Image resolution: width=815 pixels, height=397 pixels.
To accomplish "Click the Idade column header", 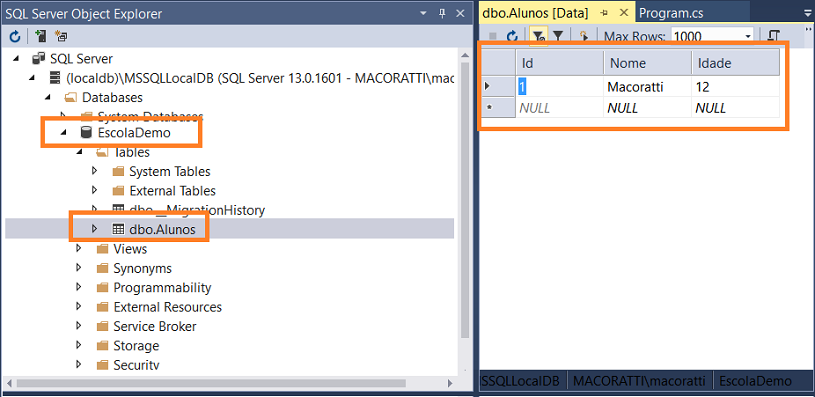I will tap(735, 63).
